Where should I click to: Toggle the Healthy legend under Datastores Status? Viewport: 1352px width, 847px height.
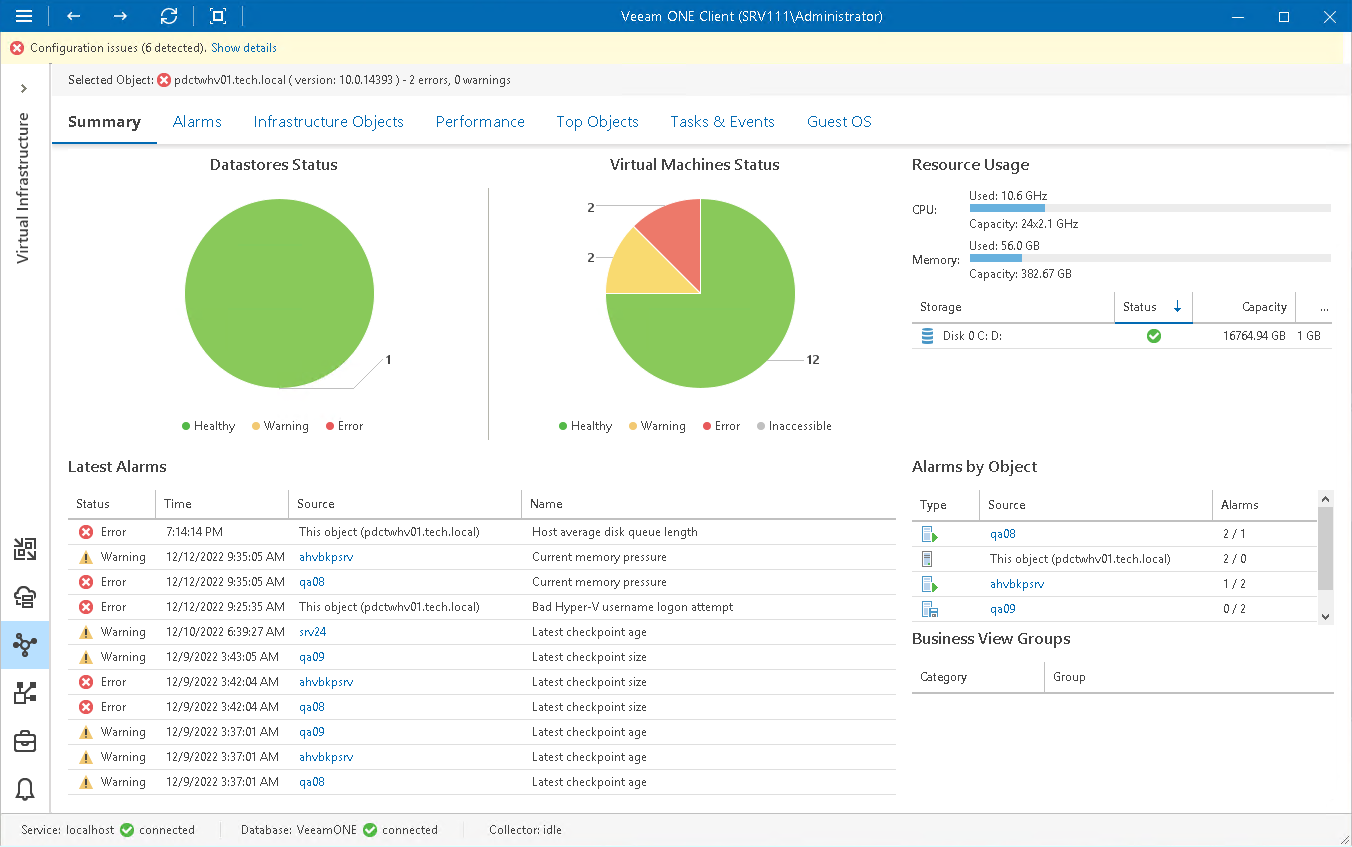[x=208, y=426]
